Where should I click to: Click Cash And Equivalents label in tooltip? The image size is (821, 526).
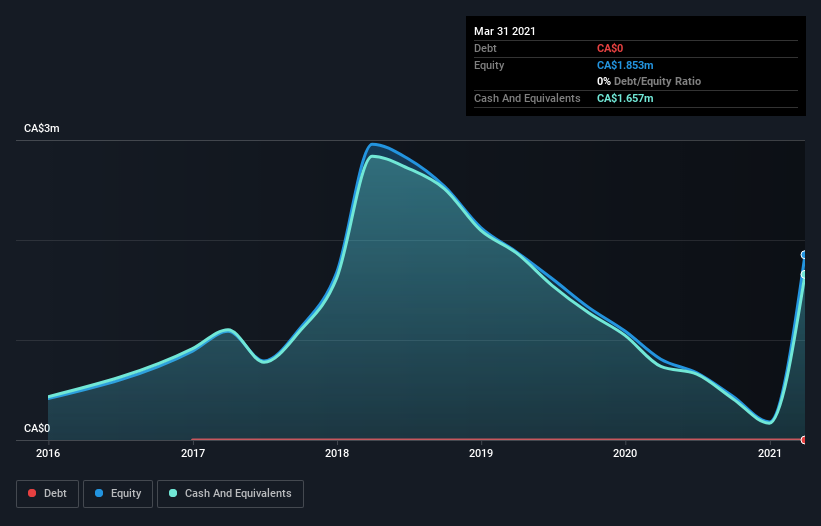point(527,98)
